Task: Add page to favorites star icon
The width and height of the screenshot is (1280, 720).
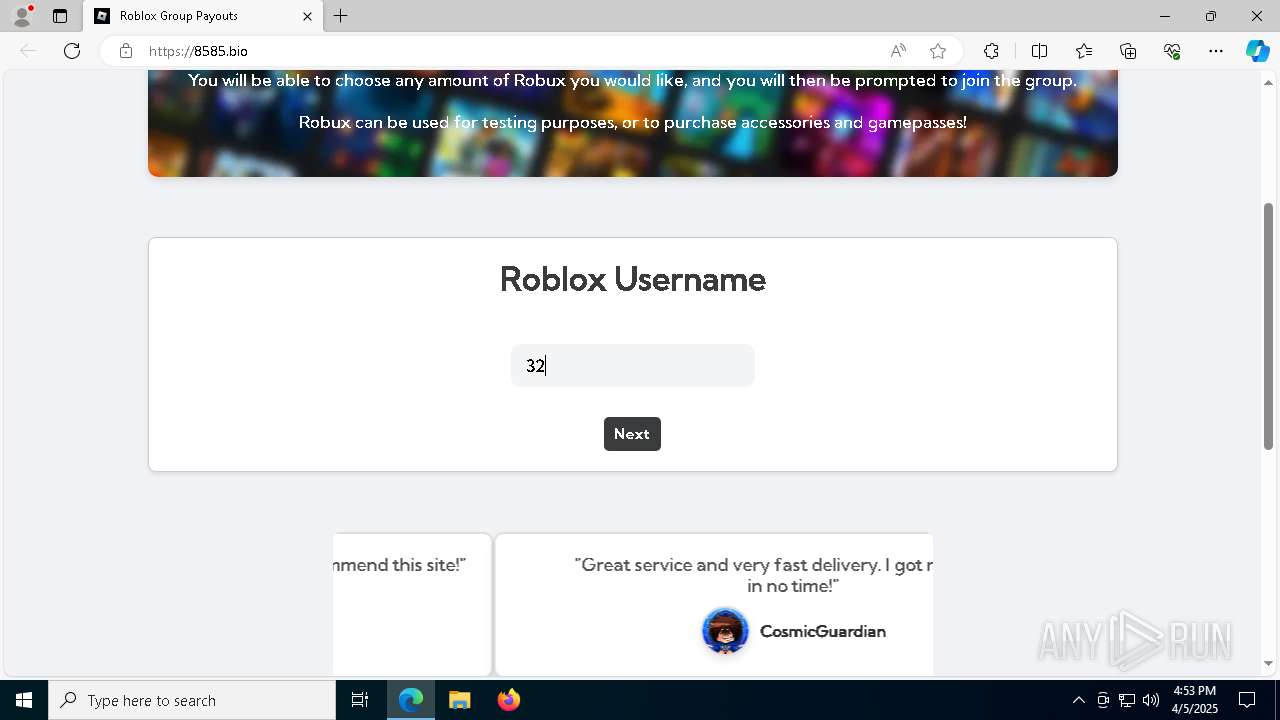Action: tap(937, 51)
